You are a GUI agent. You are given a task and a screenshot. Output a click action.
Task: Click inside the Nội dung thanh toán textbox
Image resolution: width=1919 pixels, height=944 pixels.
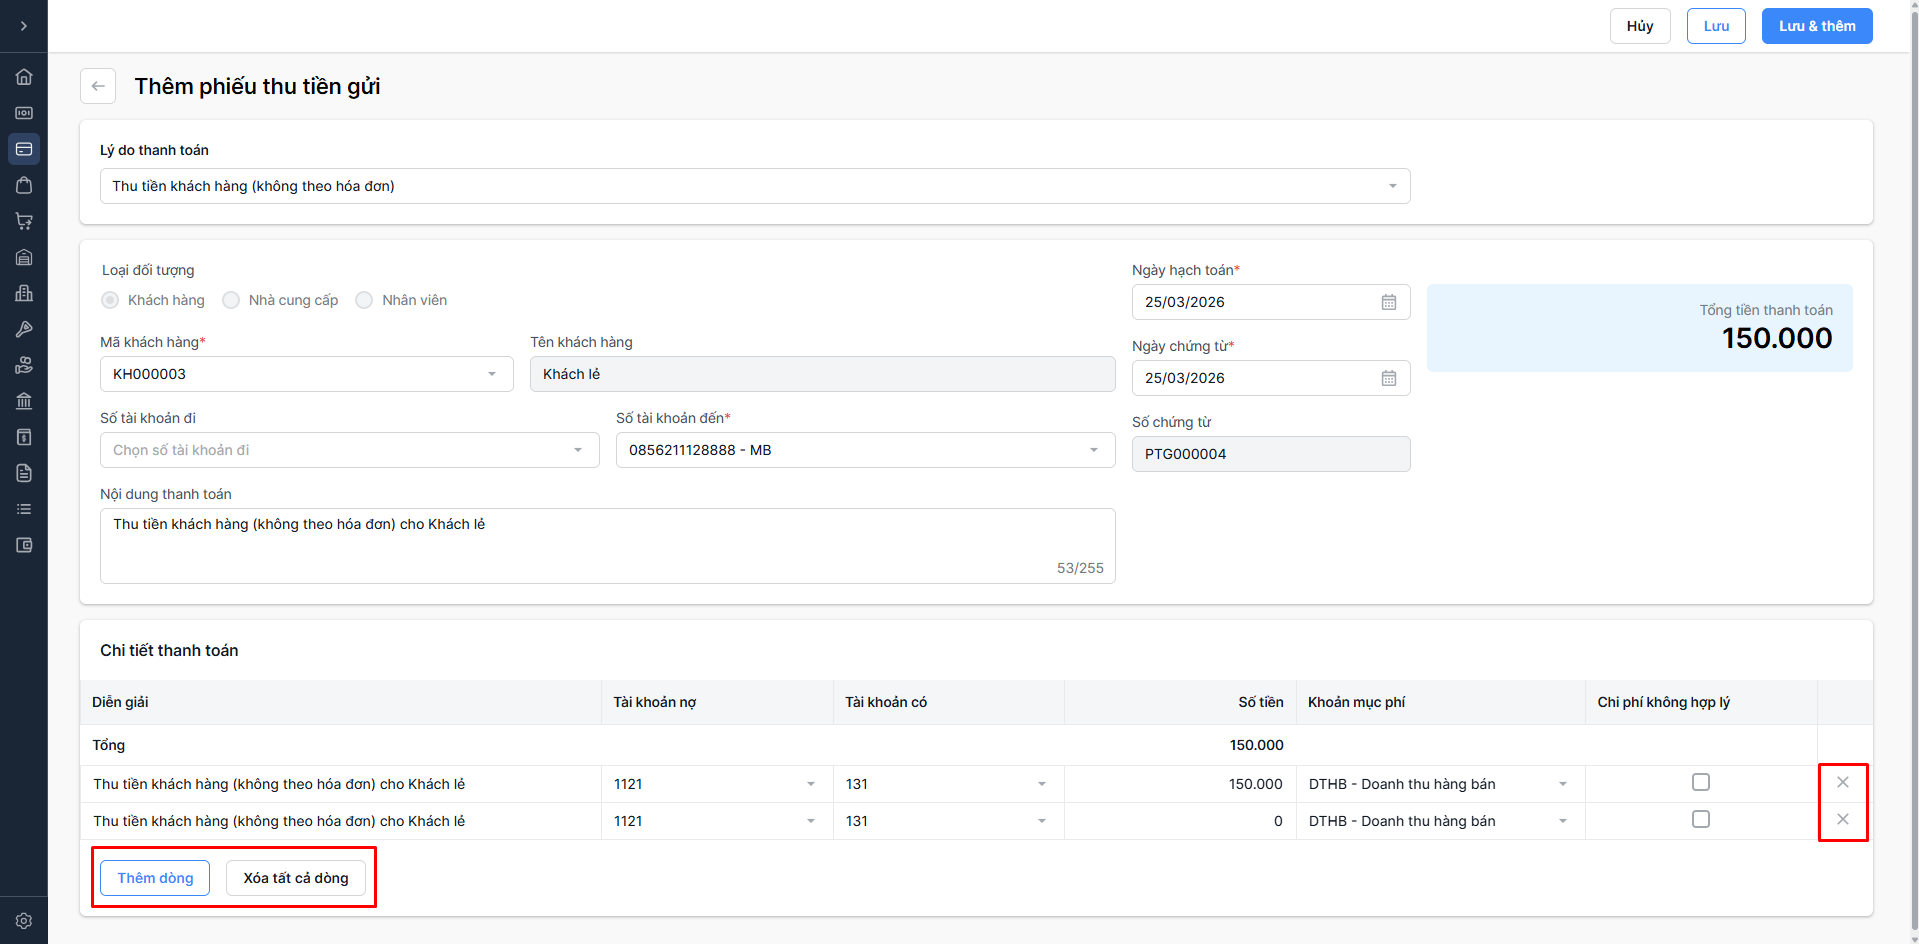(x=606, y=545)
